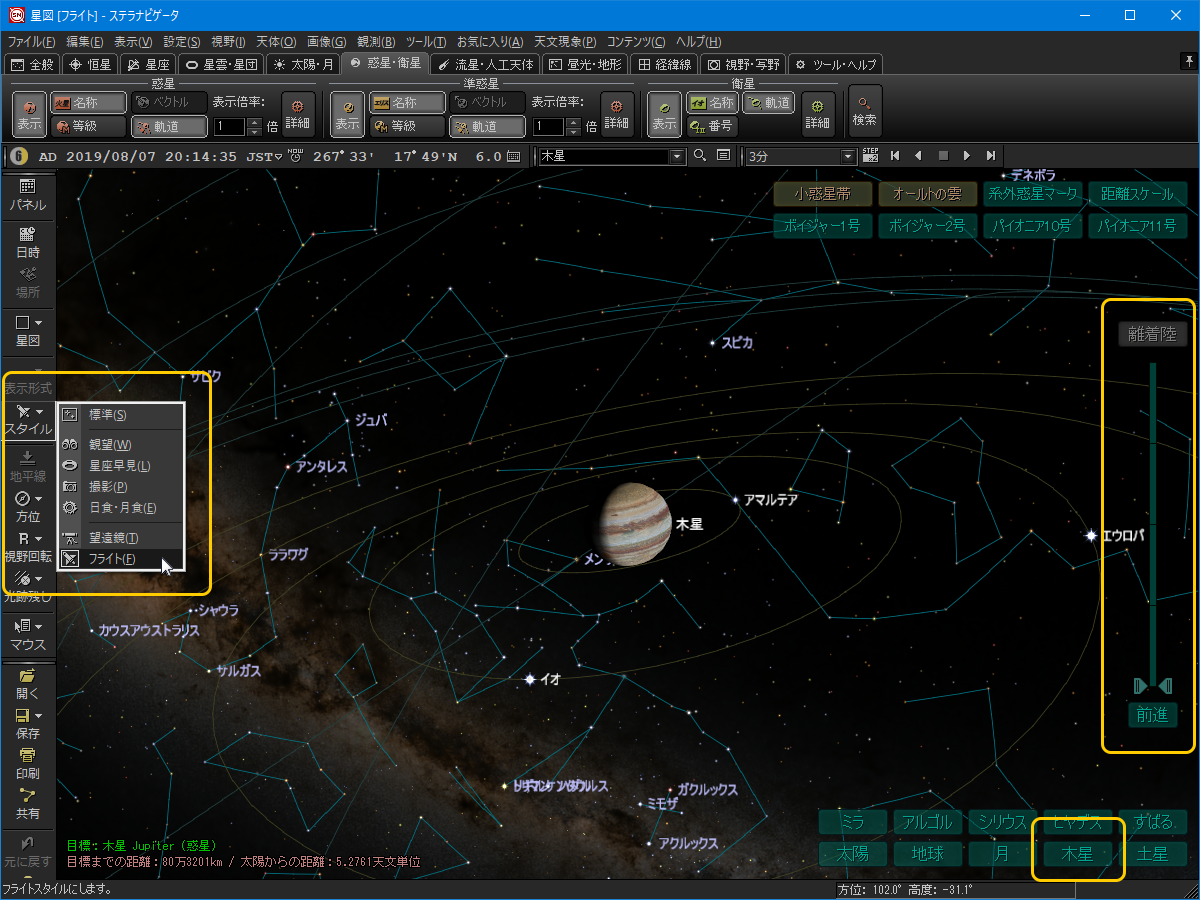Click the JST time zone dropdown arrow
Image resolution: width=1200 pixels, height=900 pixels.
tap(279, 156)
